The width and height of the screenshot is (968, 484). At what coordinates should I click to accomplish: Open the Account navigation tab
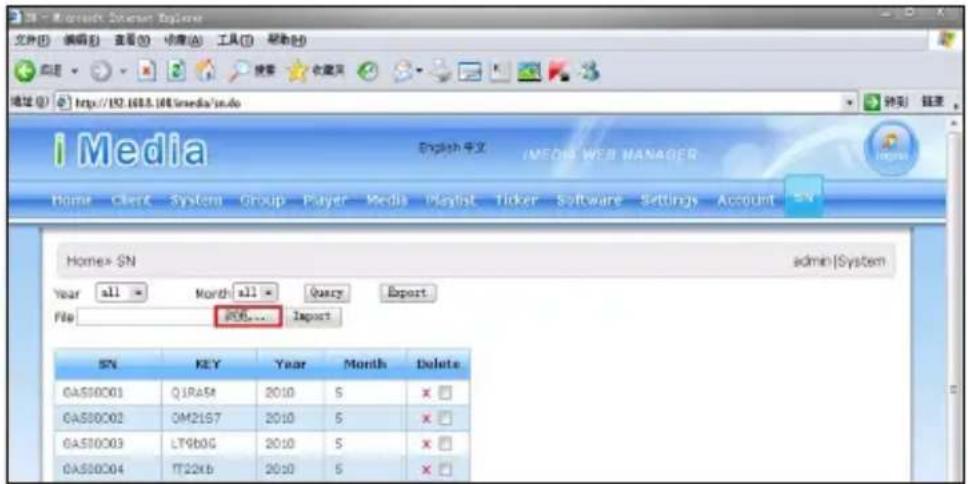[x=746, y=200]
